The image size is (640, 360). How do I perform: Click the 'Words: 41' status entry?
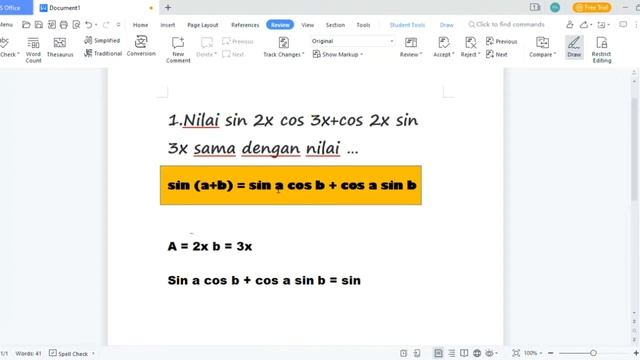[28, 353]
